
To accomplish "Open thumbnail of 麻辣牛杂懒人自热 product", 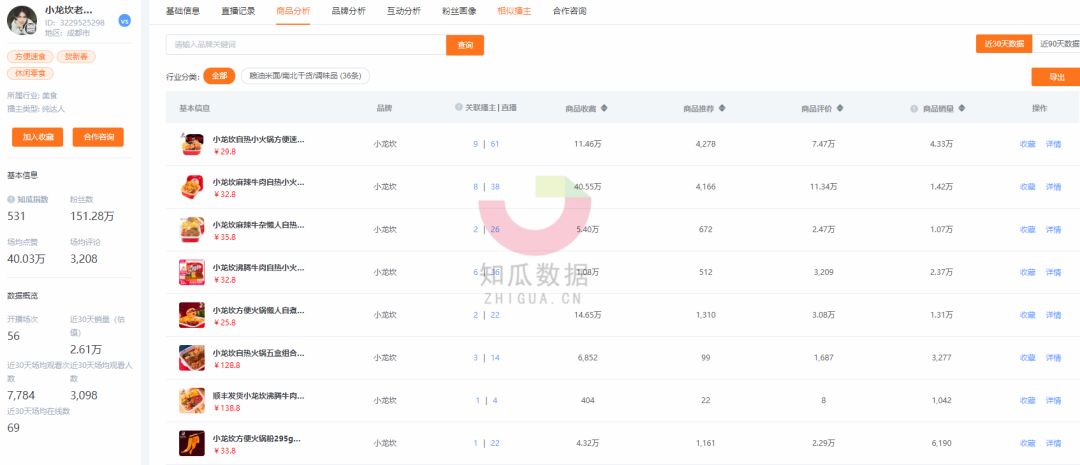I will (x=192, y=229).
